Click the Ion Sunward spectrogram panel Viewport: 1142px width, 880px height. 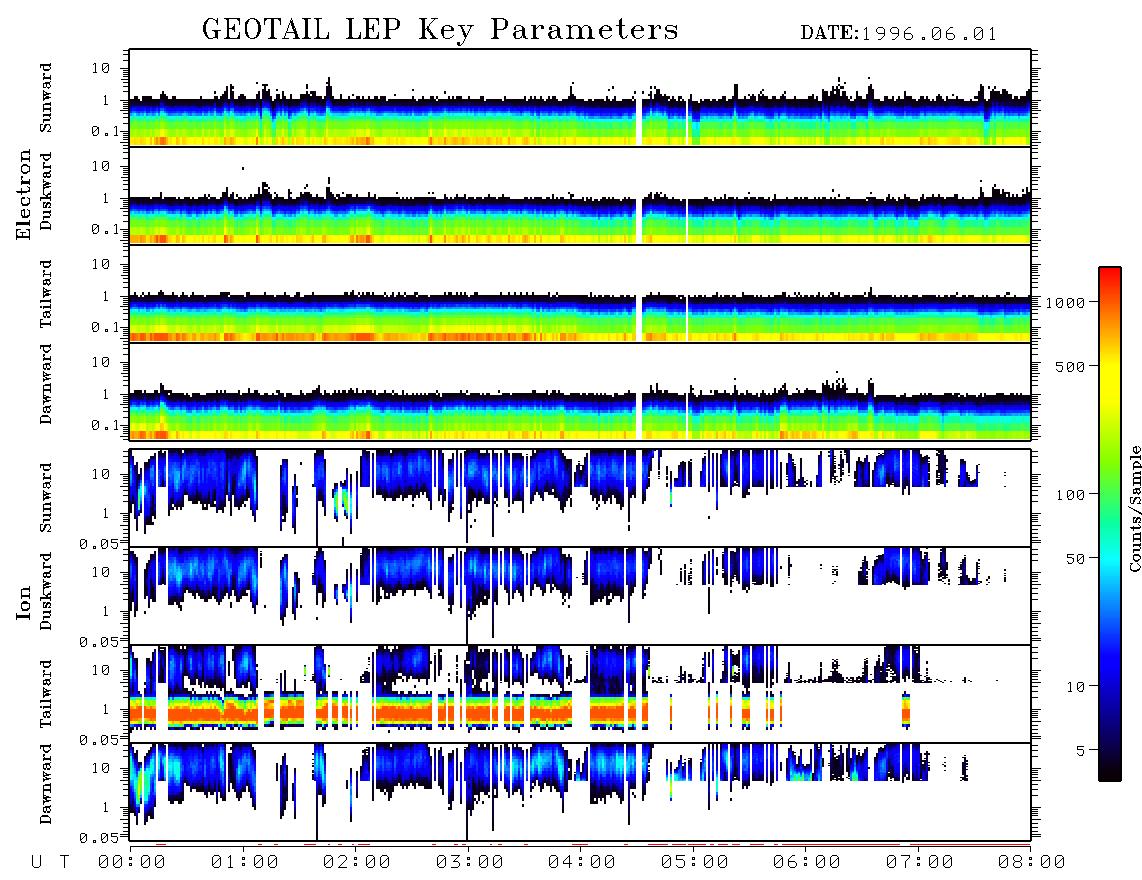tap(580, 498)
